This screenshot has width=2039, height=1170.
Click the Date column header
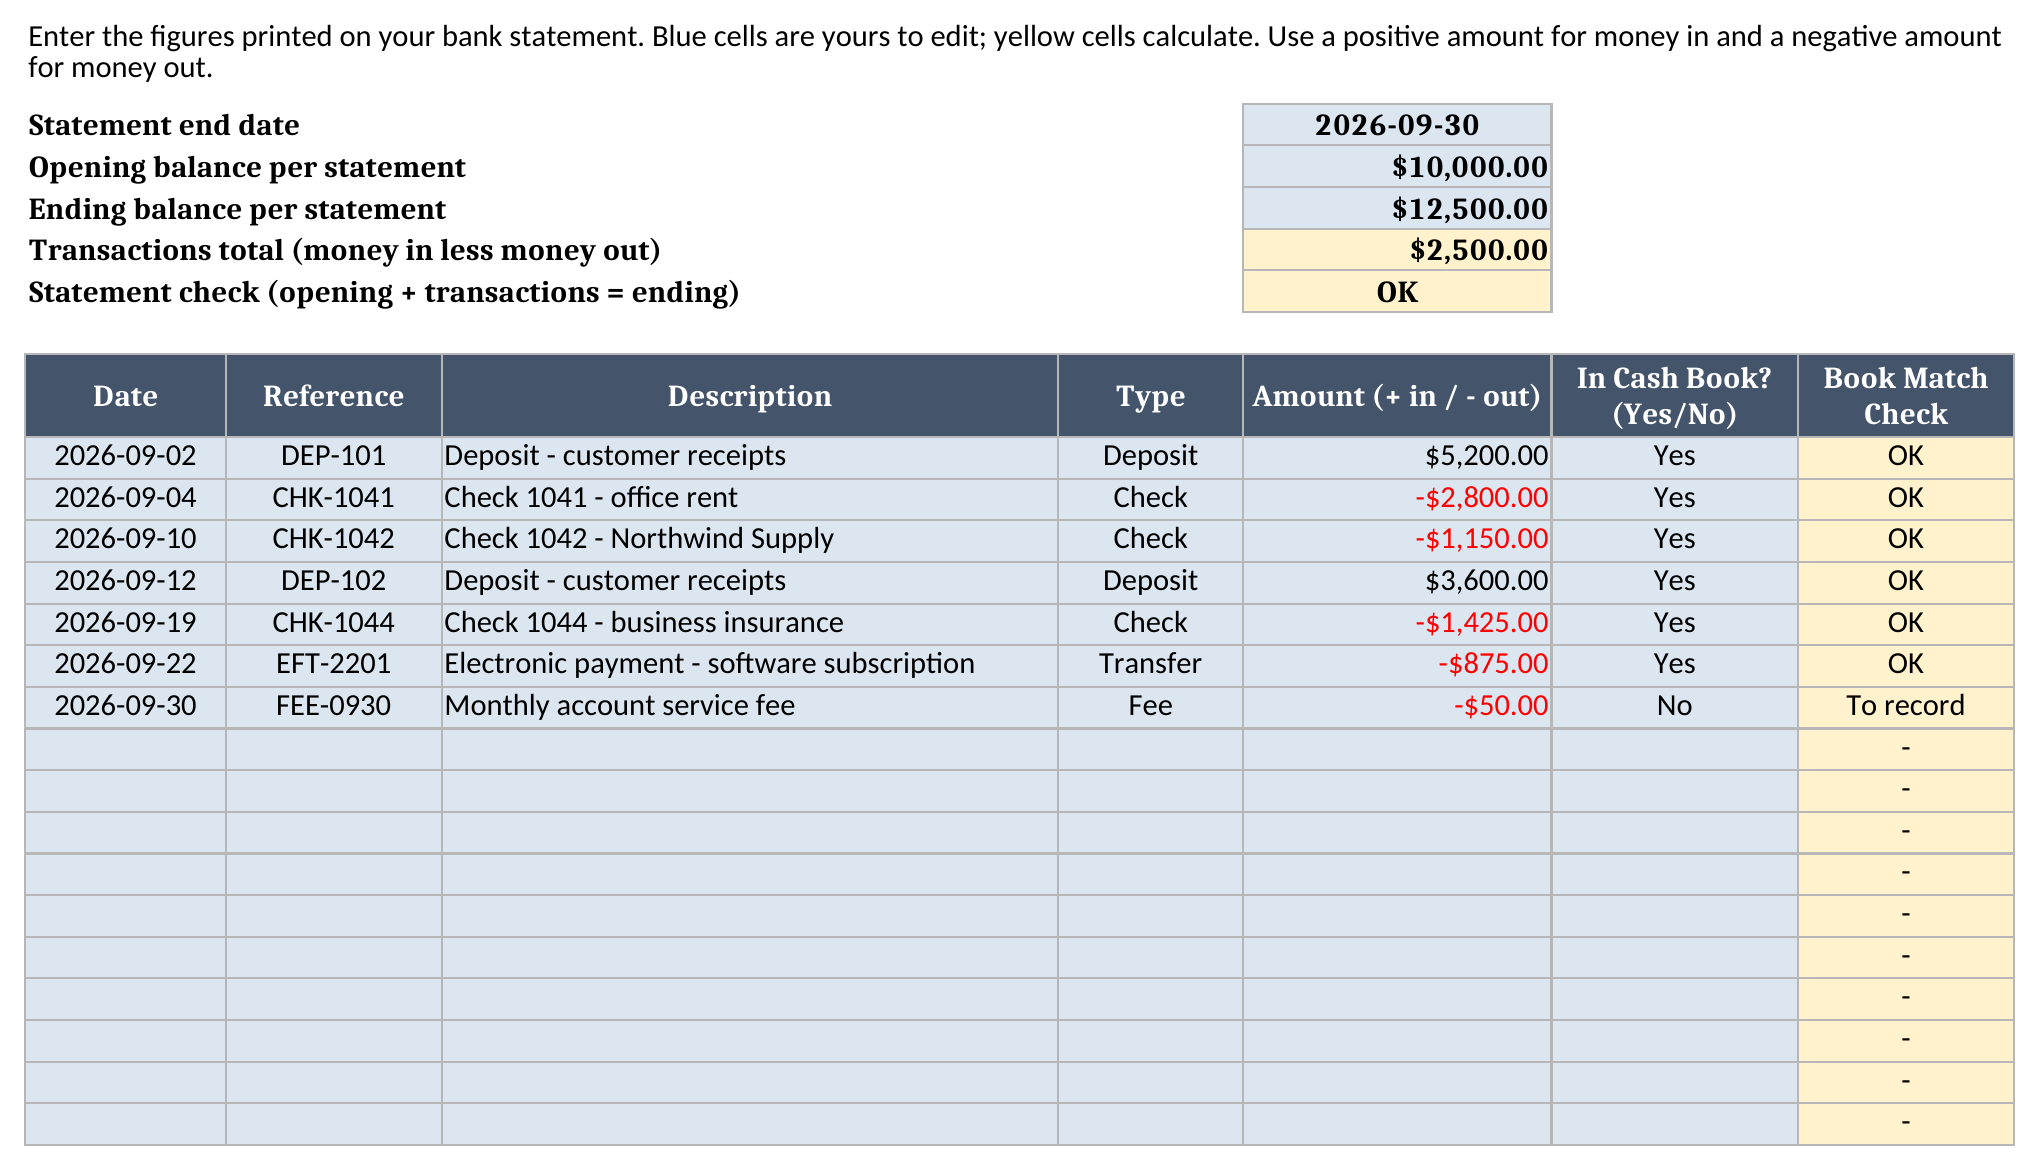tap(126, 396)
